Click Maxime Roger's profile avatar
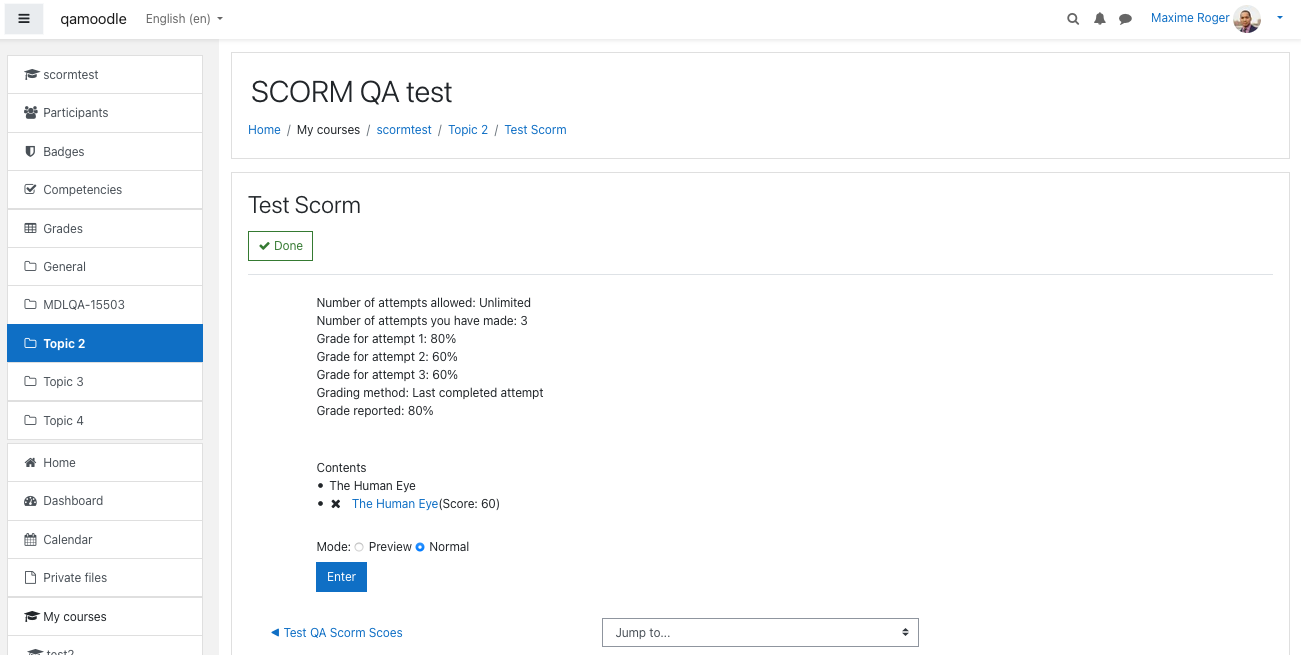This screenshot has width=1301, height=655. (1247, 19)
